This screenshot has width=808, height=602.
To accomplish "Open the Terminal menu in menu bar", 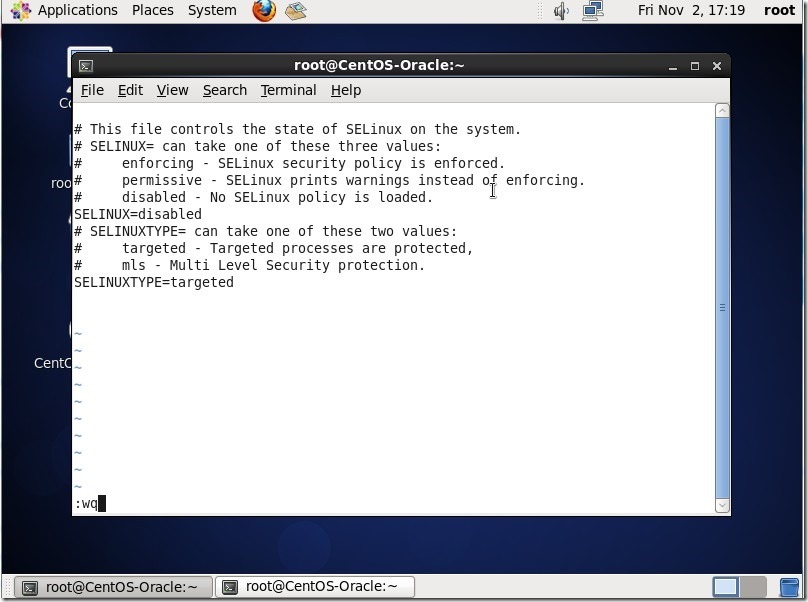I will [288, 90].
